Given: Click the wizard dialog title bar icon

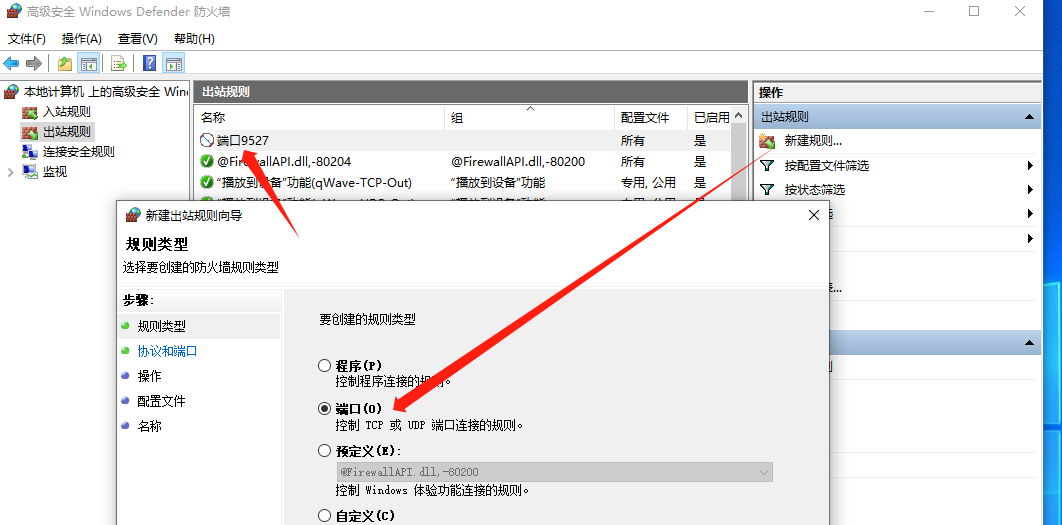Looking at the screenshot, I should point(133,215).
